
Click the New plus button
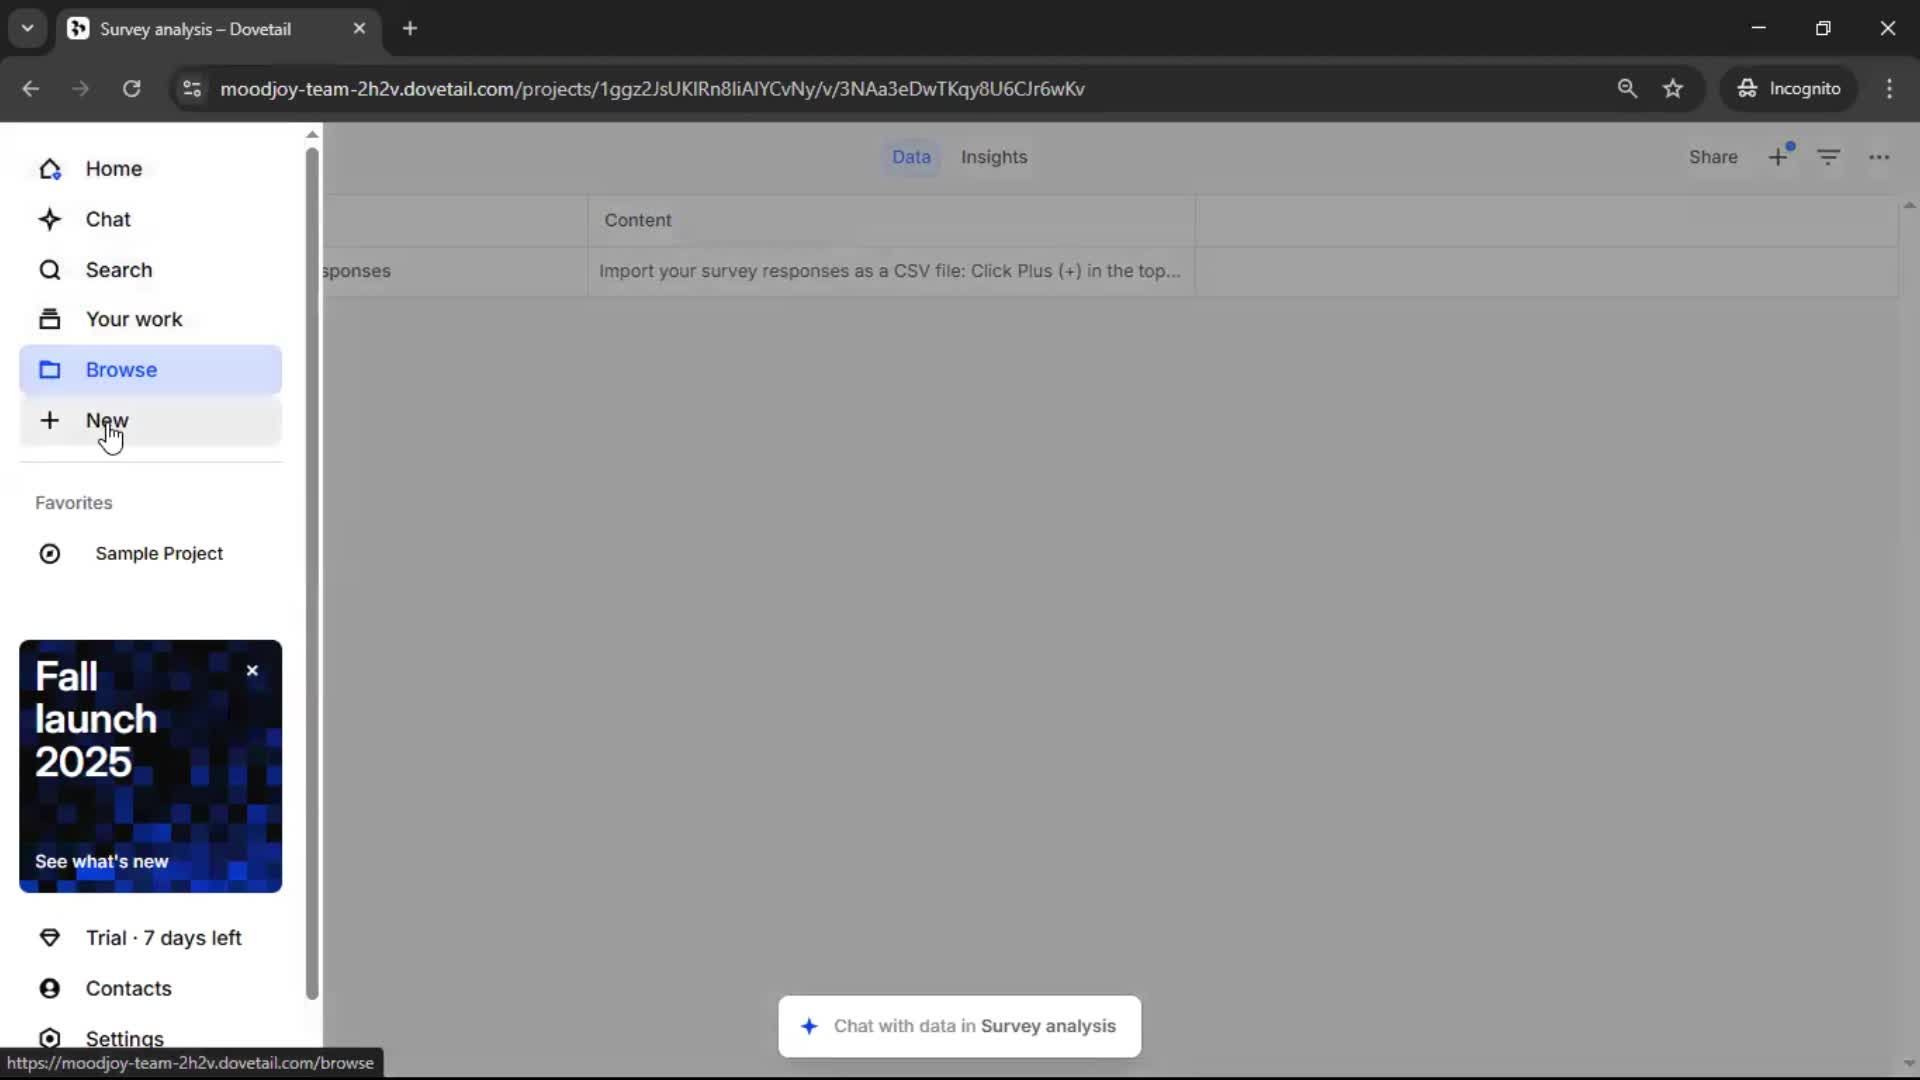(x=107, y=420)
